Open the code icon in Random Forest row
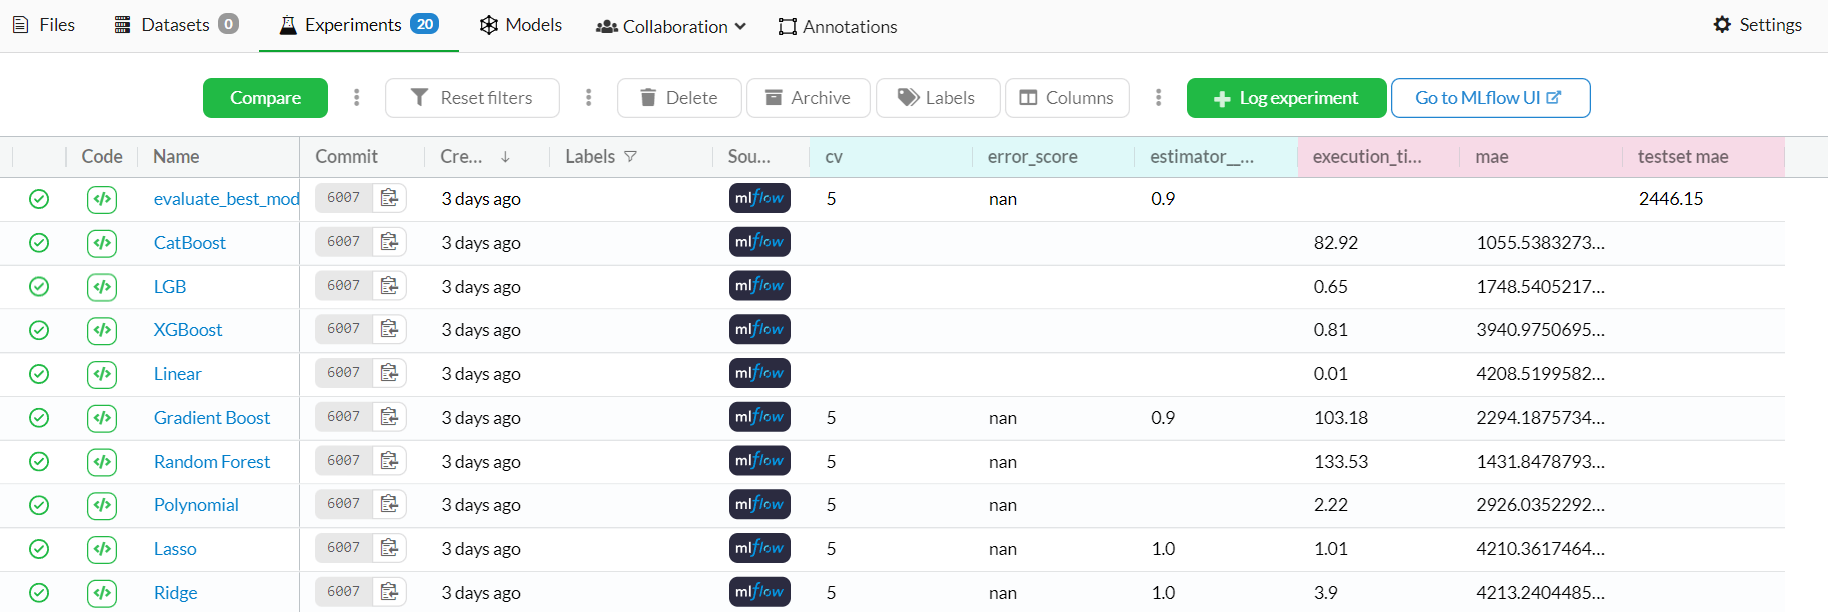Image resolution: width=1828 pixels, height=612 pixels. (102, 462)
